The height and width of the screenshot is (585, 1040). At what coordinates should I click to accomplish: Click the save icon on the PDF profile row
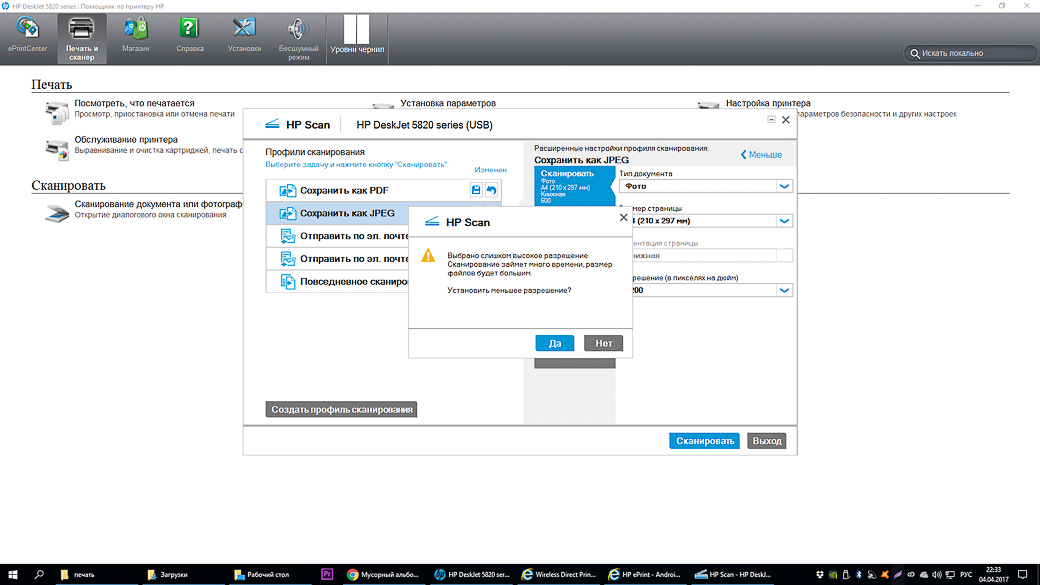pos(476,190)
